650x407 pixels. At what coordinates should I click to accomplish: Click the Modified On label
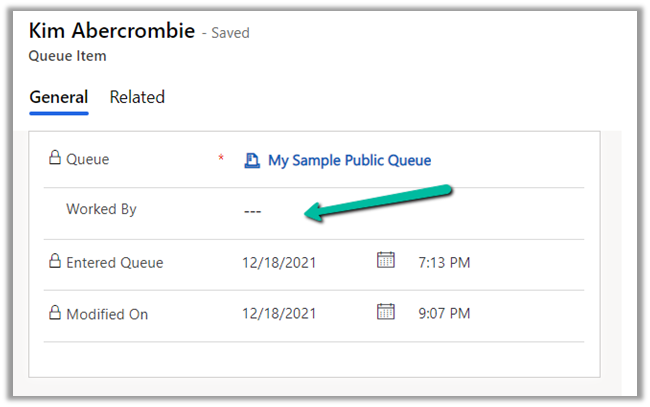106,314
